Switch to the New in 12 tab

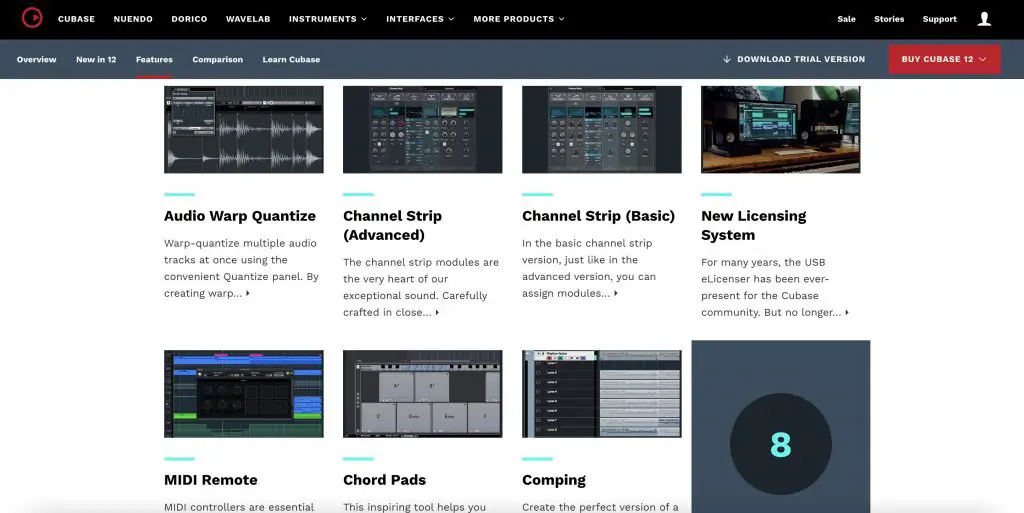(x=96, y=59)
